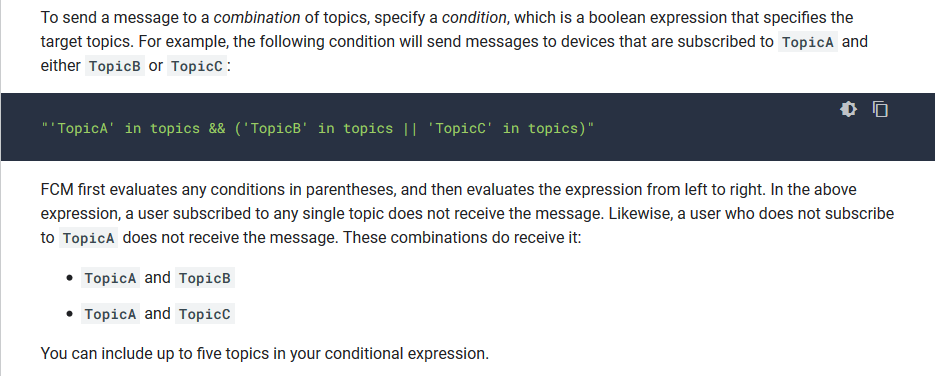Click TopicC in the second bullet item
935x376 pixels.
pos(205,314)
